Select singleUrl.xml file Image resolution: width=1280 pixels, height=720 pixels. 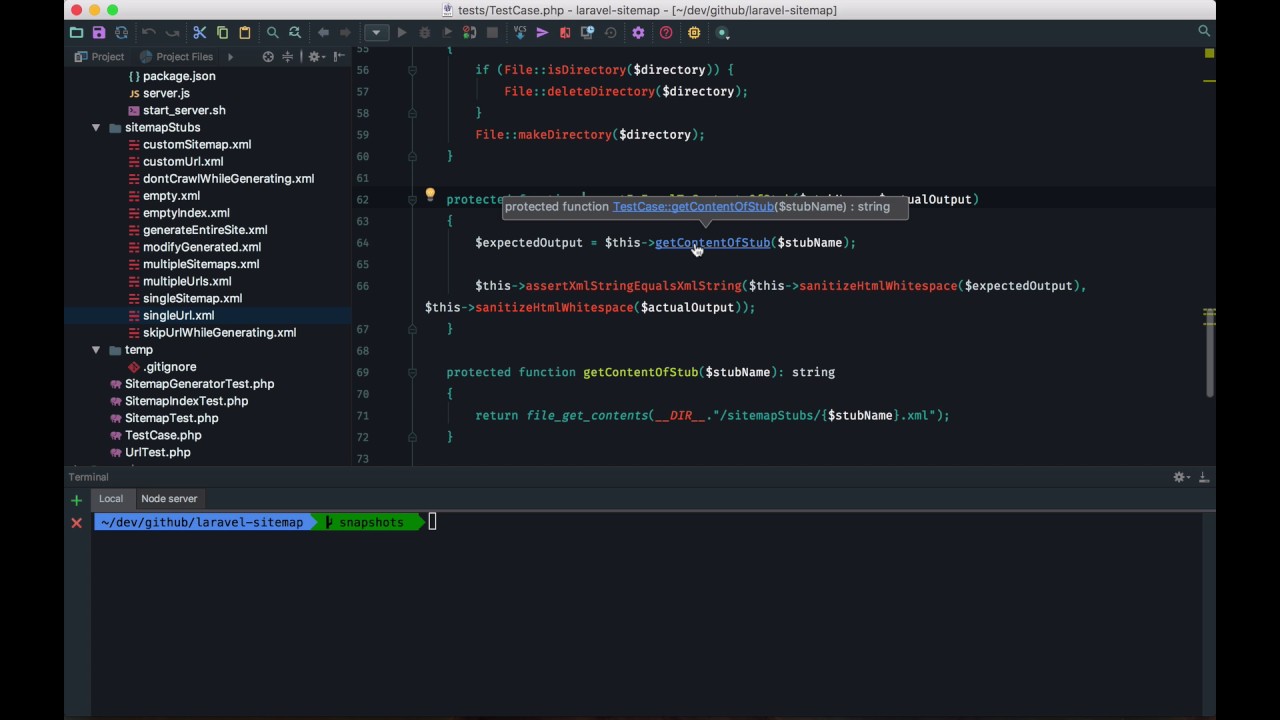coord(178,316)
